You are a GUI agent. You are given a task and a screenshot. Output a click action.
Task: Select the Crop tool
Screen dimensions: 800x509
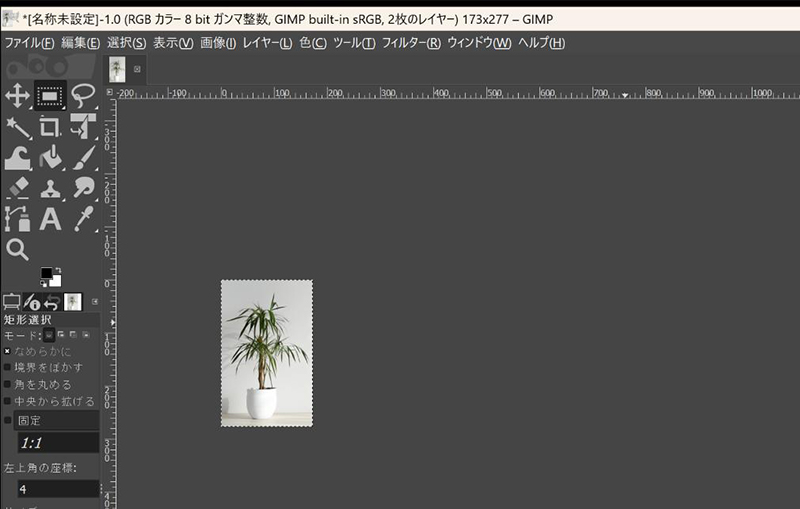click(x=50, y=127)
